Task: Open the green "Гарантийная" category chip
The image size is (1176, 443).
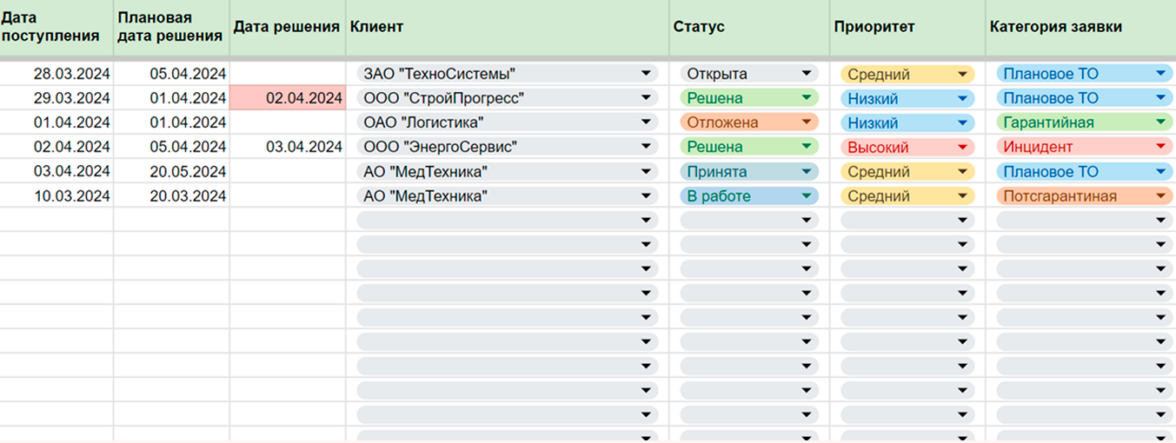Action: (x=1082, y=123)
